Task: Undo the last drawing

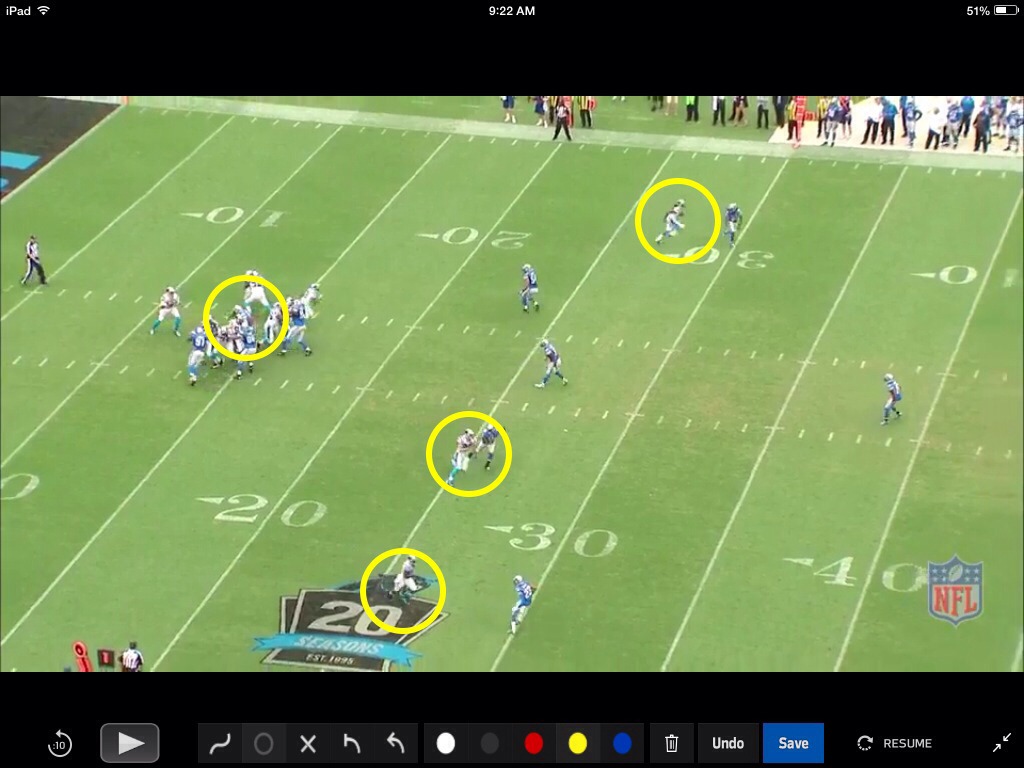Action: [x=728, y=743]
